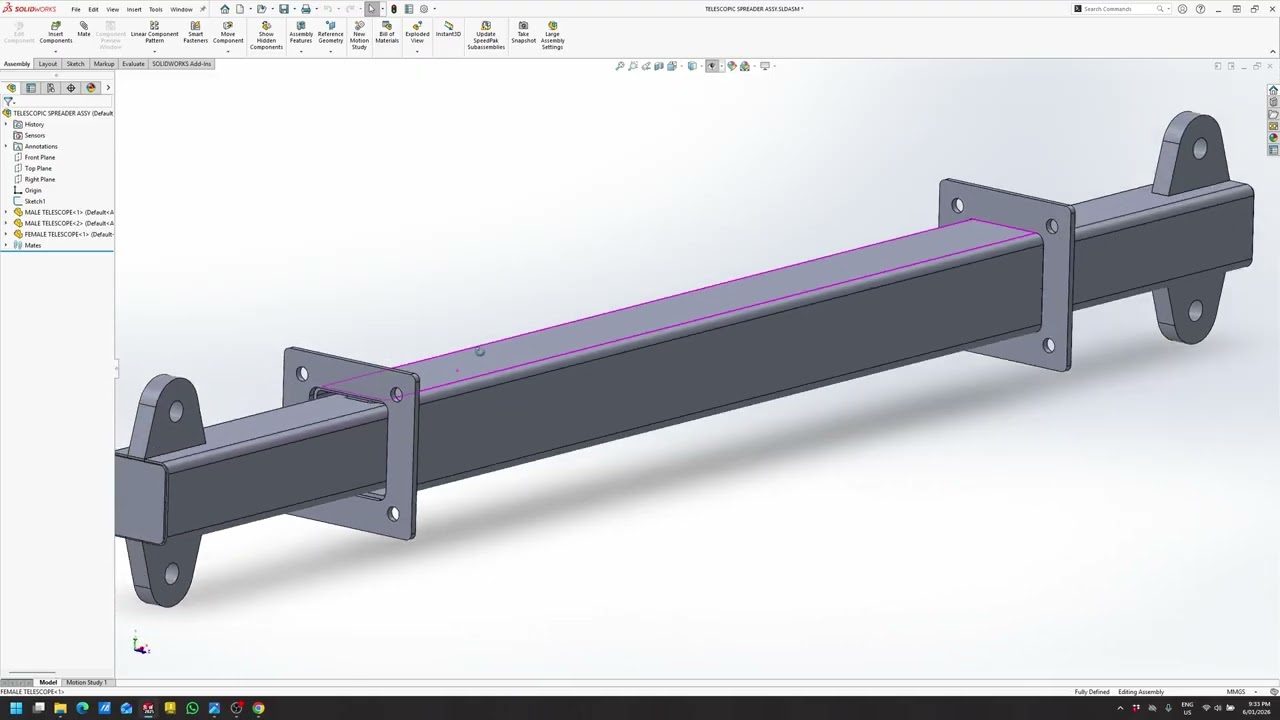Click Show Hidden Components
1280x720 pixels.
click(266, 35)
